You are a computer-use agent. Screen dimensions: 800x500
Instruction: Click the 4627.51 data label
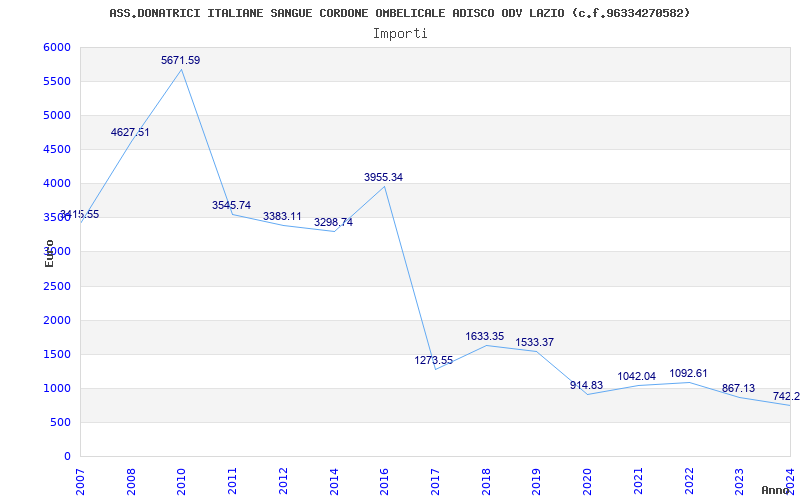(x=130, y=132)
